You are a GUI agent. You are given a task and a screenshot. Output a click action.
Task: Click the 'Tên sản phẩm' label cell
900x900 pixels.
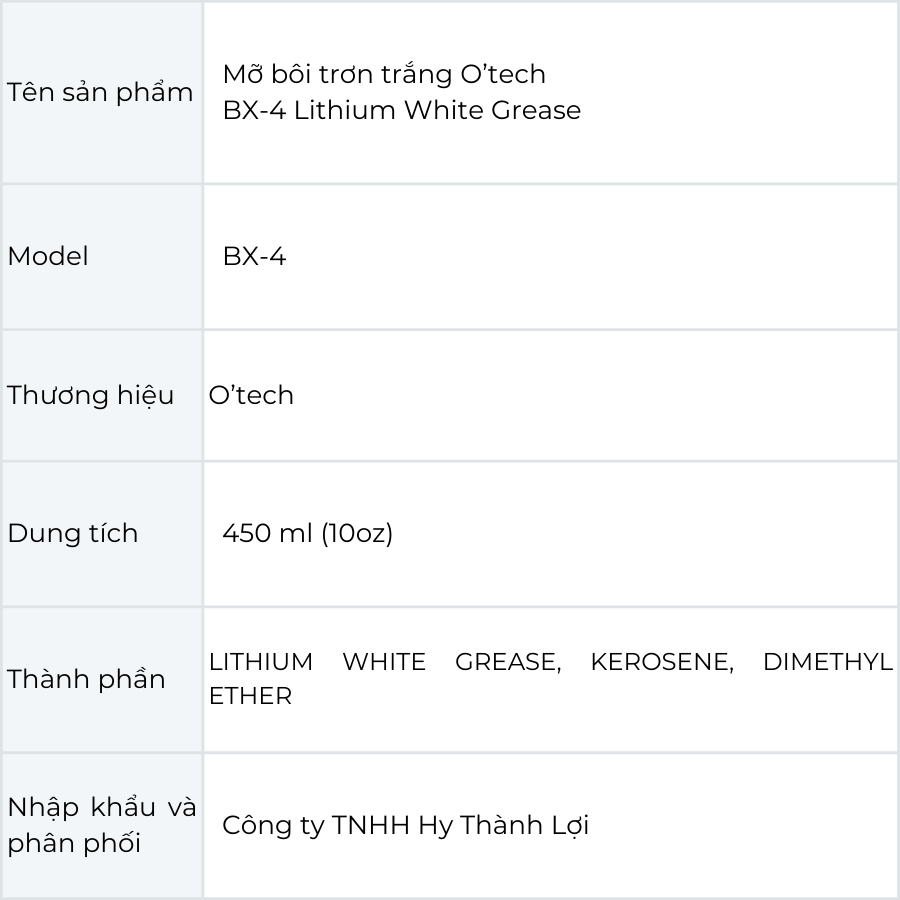(x=100, y=93)
